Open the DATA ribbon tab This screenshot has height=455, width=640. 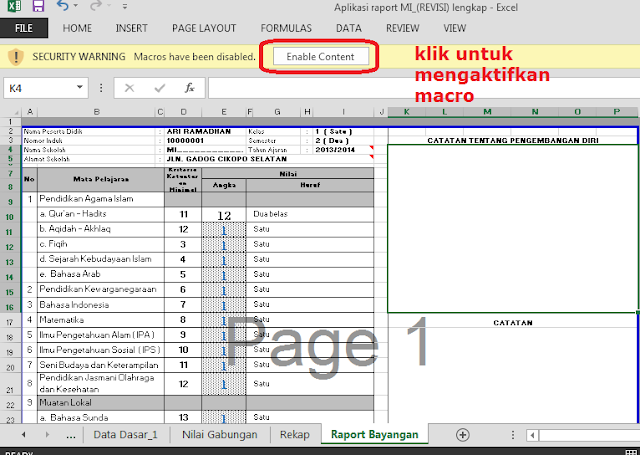coord(349,28)
